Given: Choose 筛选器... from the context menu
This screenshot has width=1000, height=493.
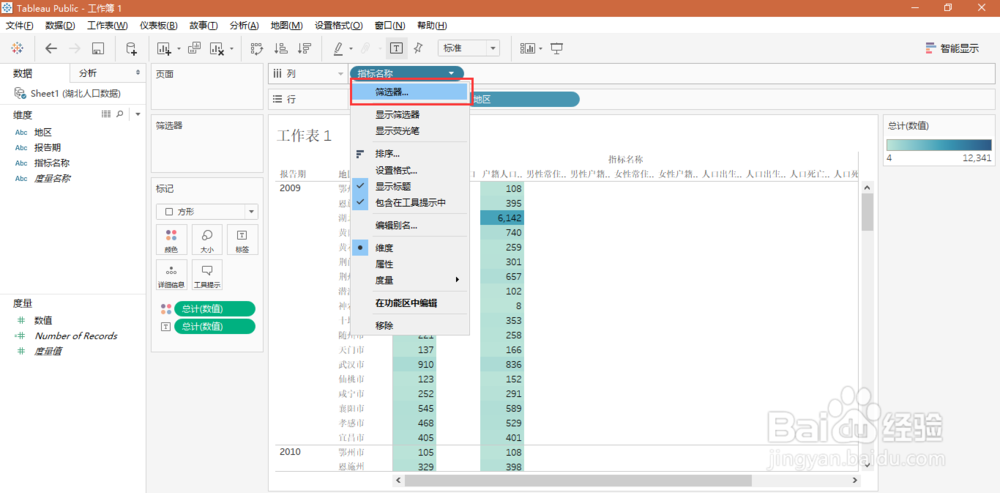Looking at the screenshot, I should (x=410, y=92).
